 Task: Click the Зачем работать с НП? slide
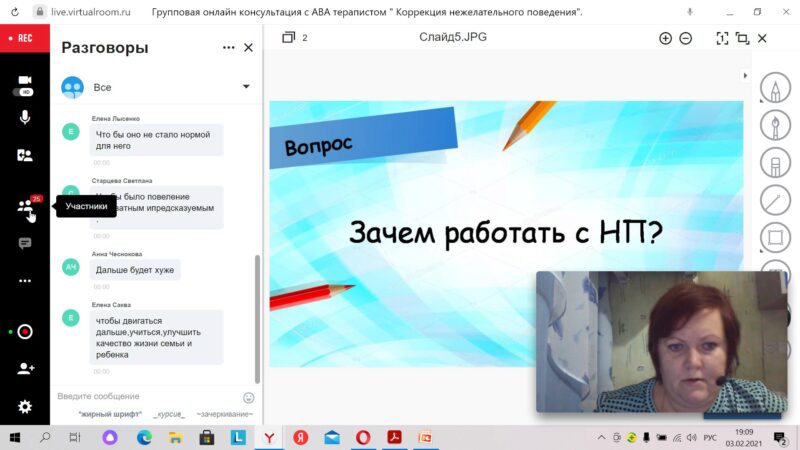tap(506, 233)
